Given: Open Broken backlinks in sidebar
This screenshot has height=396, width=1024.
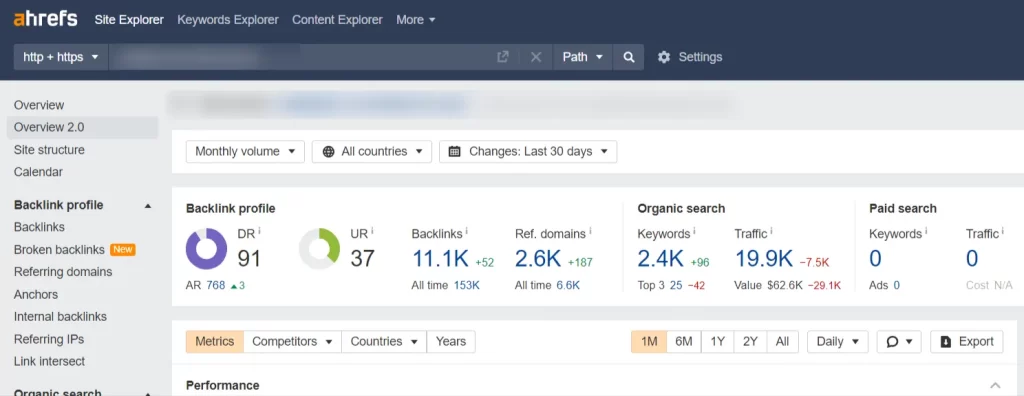Looking at the screenshot, I should point(59,250).
